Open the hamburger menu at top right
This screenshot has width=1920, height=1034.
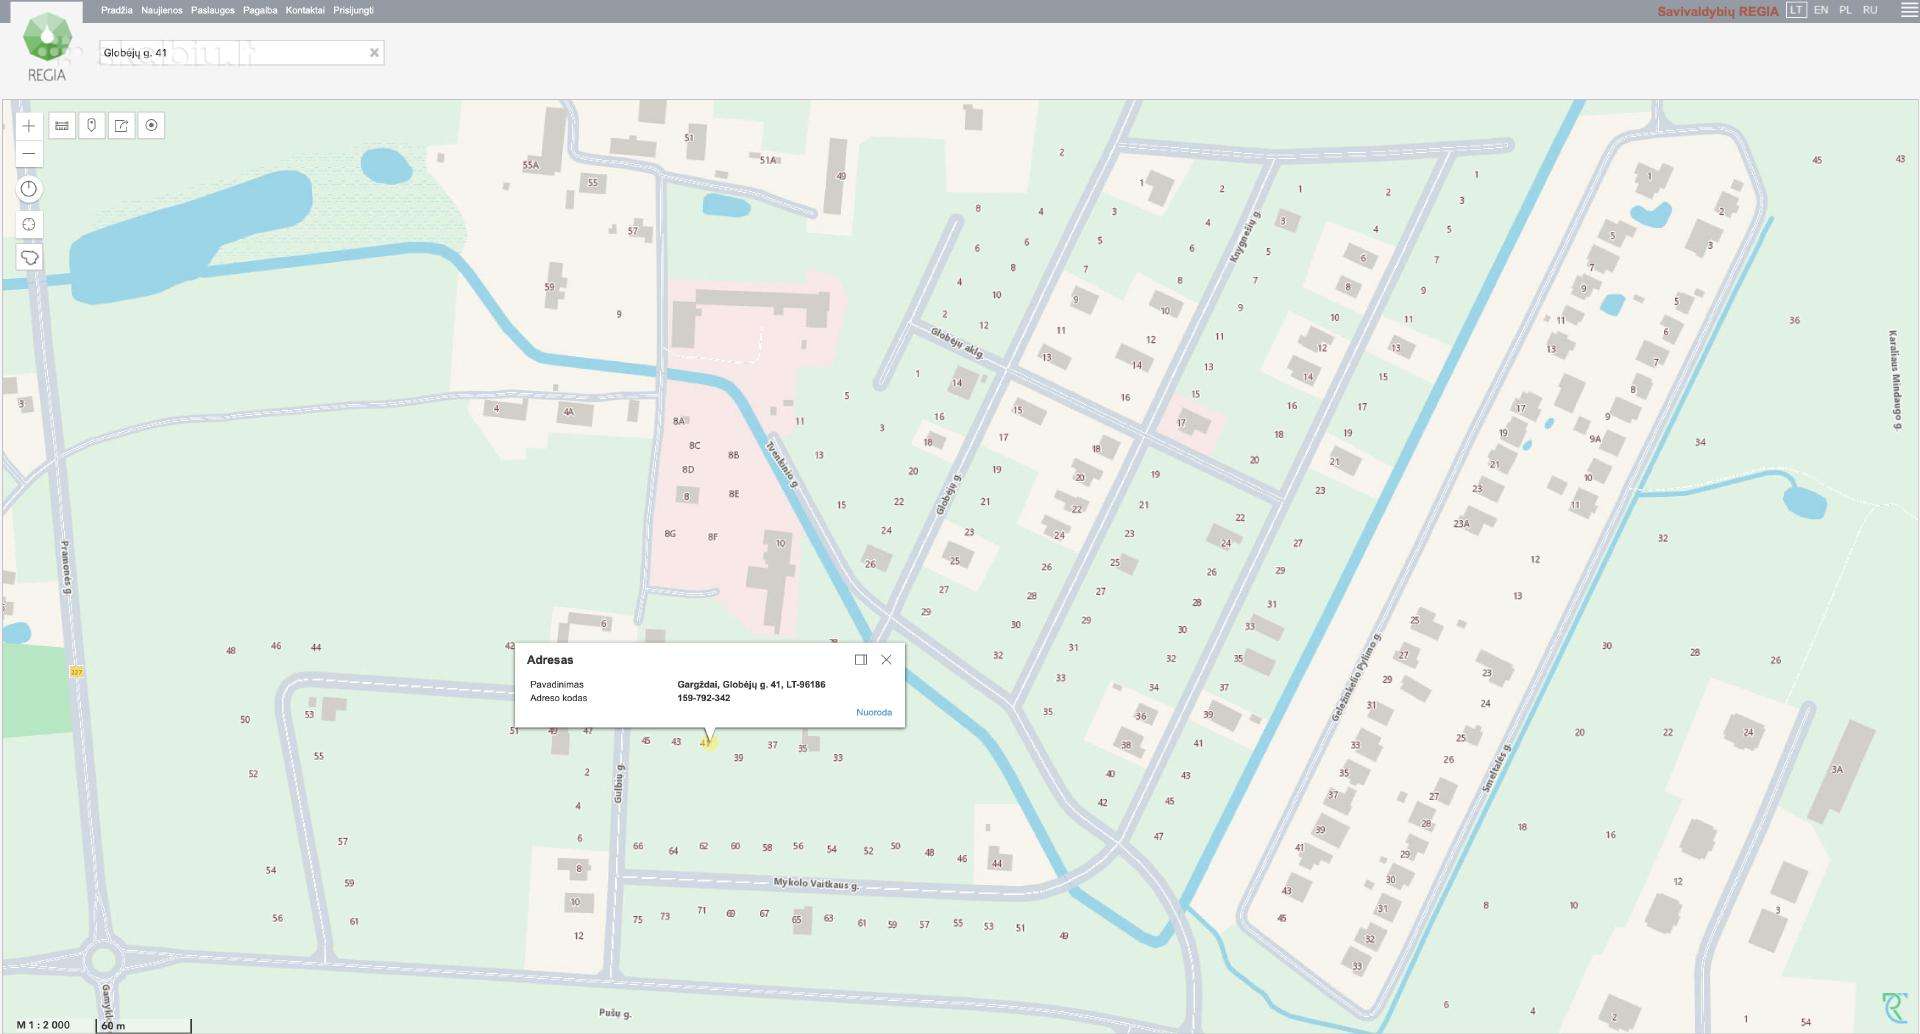(x=1908, y=10)
